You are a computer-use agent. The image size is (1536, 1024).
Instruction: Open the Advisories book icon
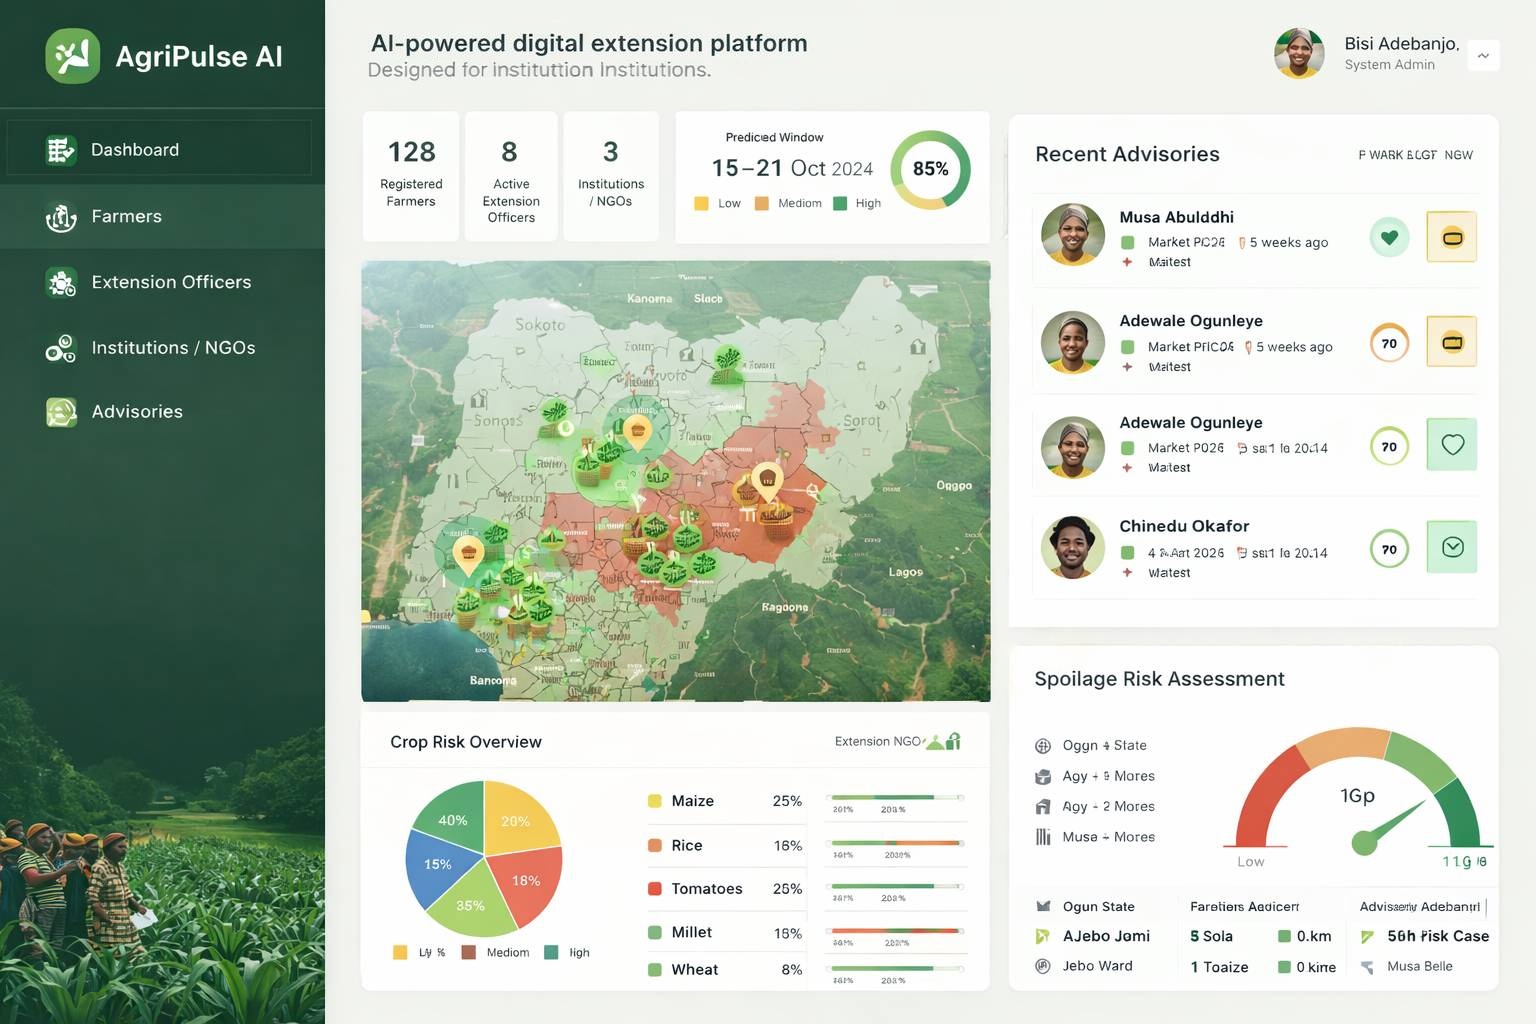point(61,411)
